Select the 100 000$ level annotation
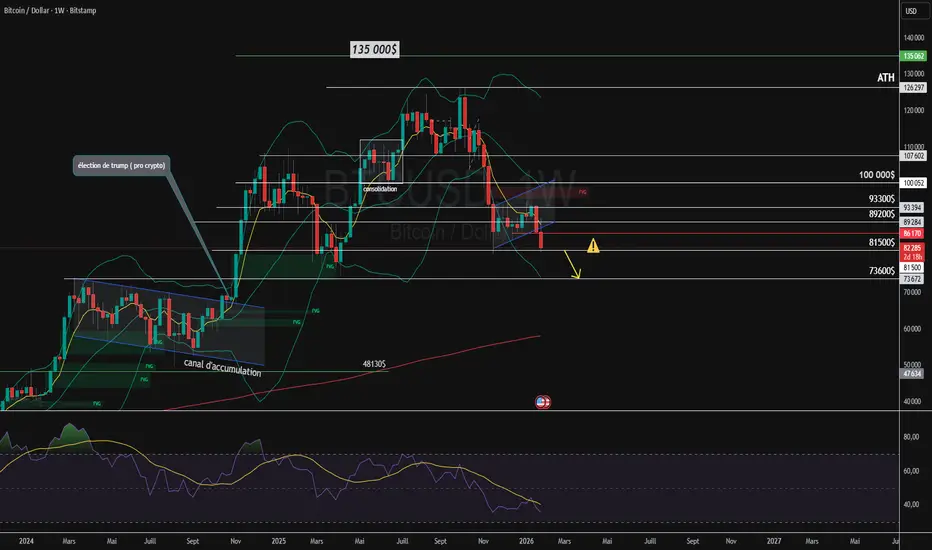The image size is (932, 550). (877, 175)
